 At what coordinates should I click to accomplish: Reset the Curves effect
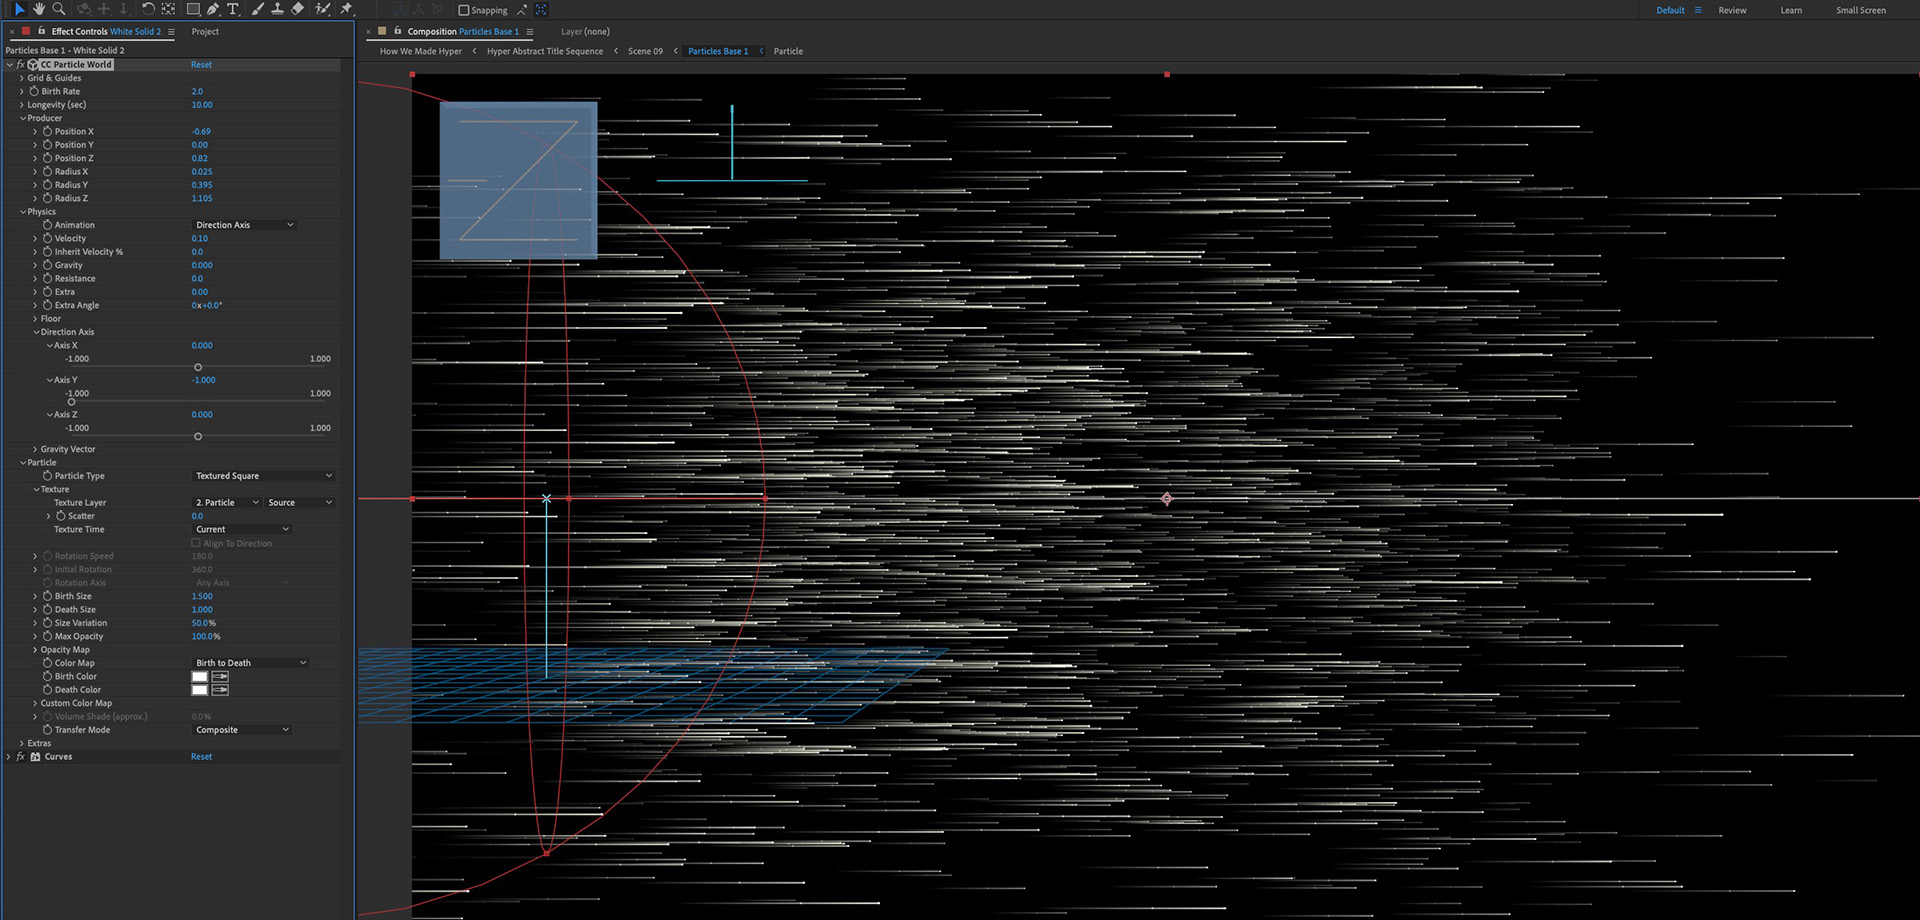[x=201, y=757]
